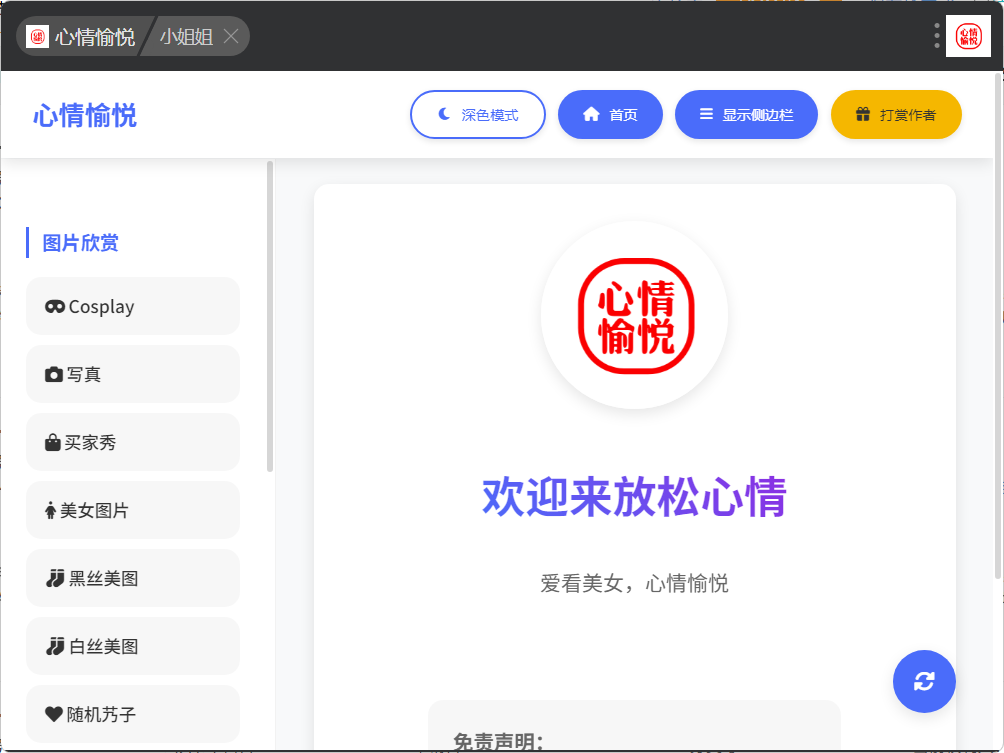
Task: Close the 小姐姐 tab
Action: [x=231, y=36]
